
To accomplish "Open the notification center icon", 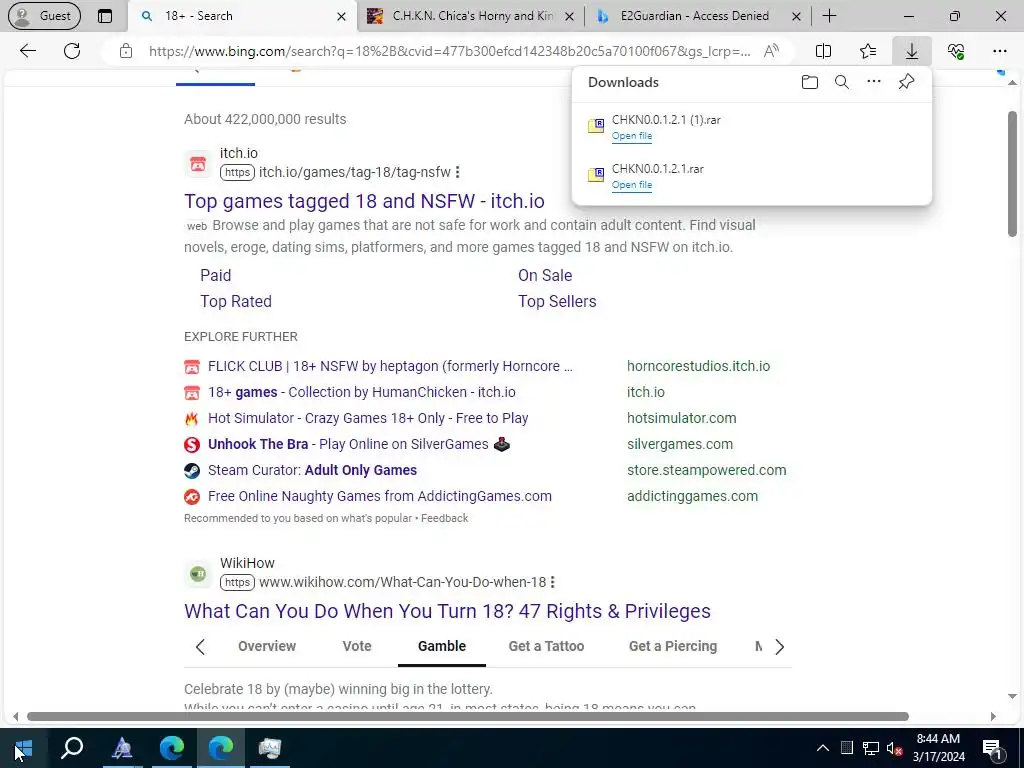I will 993,749.
